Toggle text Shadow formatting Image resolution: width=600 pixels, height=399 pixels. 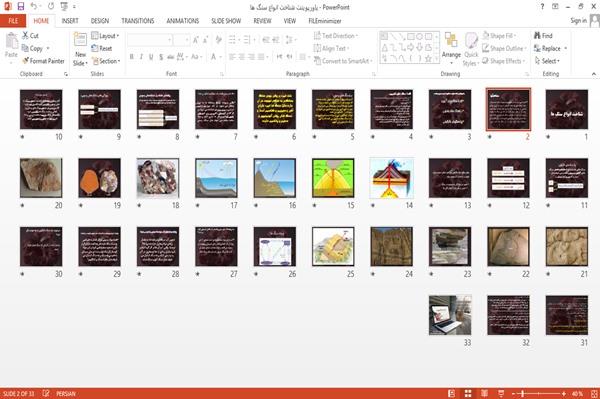[x=161, y=57]
